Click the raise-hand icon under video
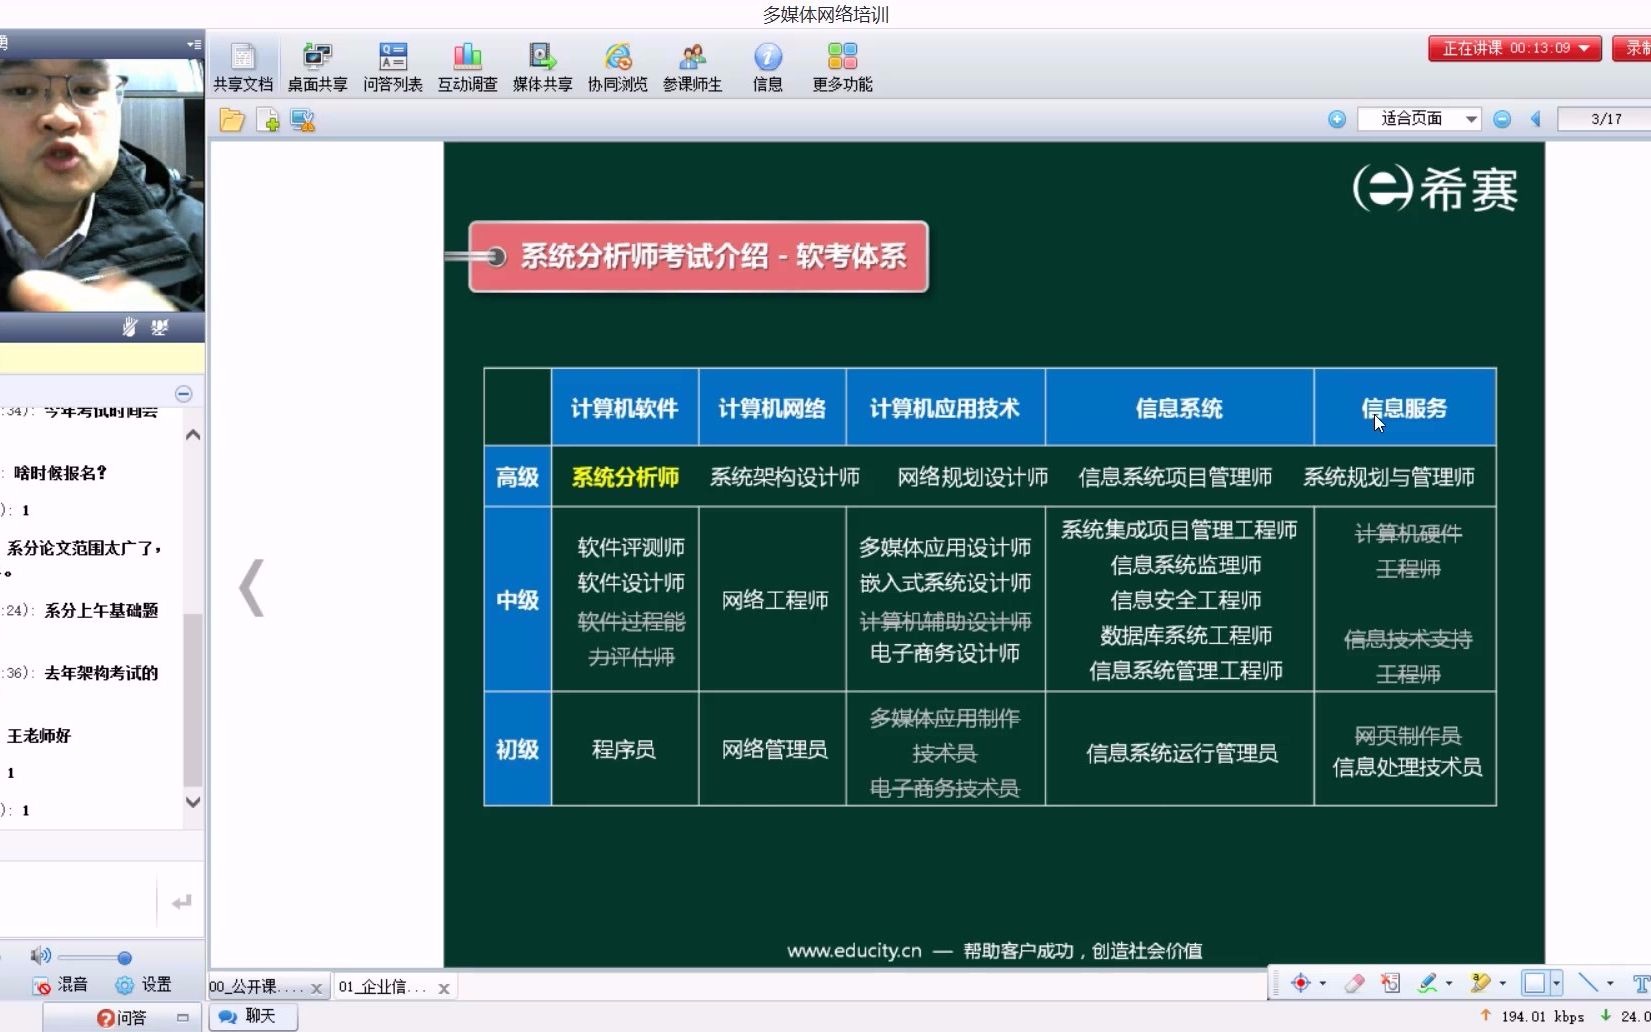 pos(130,327)
